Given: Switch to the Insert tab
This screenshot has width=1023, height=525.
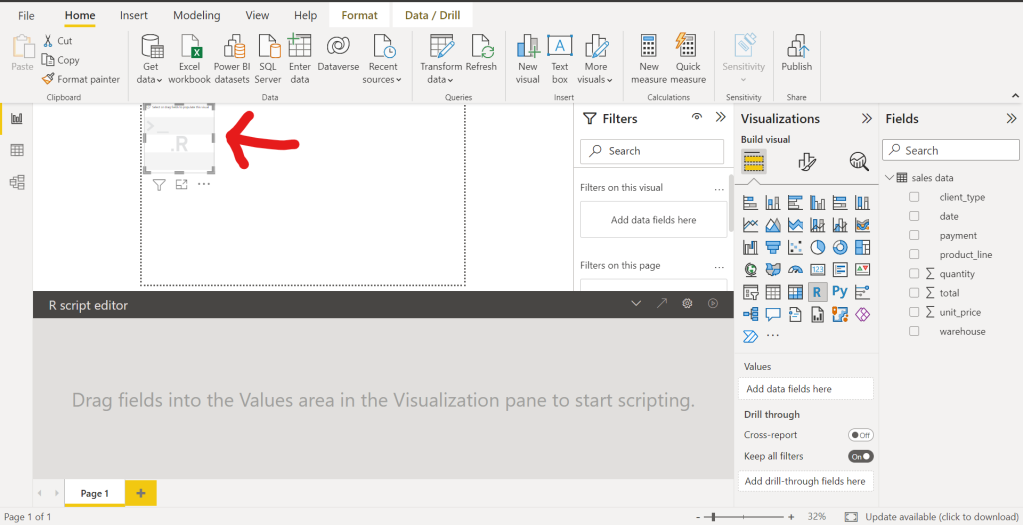Looking at the screenshot, I should coord(134,15).
